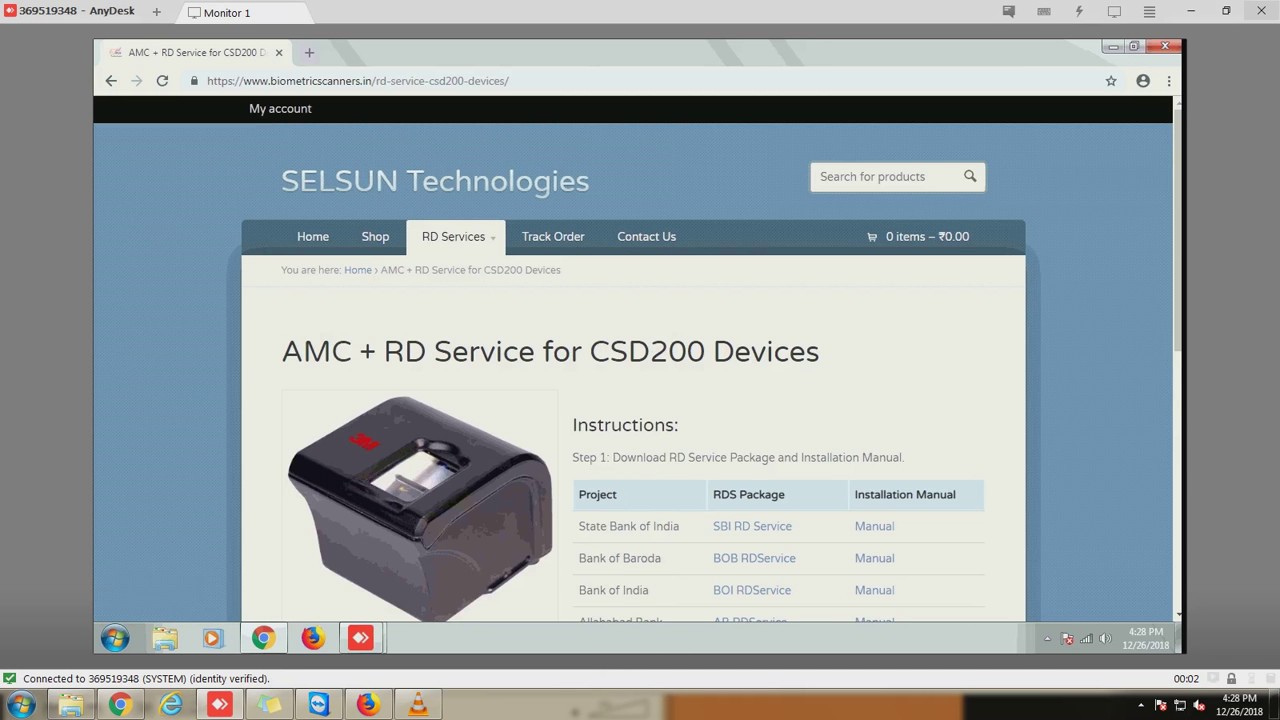Go back in the remote Chrome browser

pyautogui.click(x=111, y=81)
